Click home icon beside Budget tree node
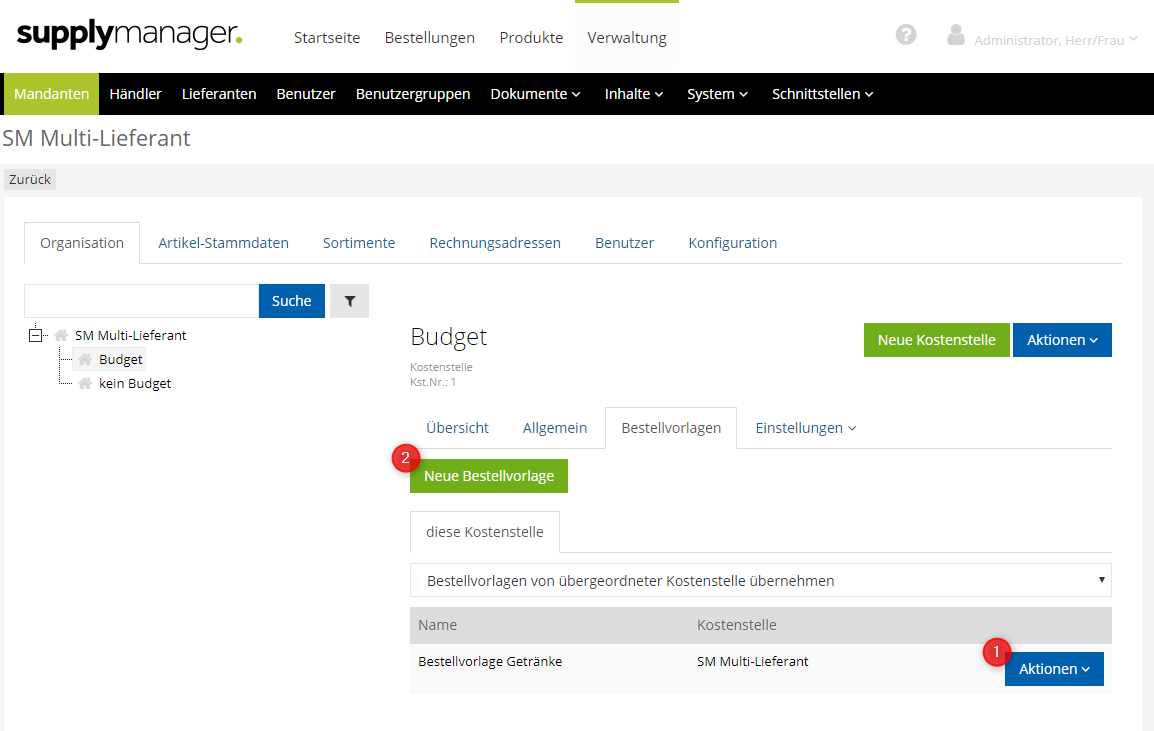This screenshot has height=731, width=1154. point(86,360)
